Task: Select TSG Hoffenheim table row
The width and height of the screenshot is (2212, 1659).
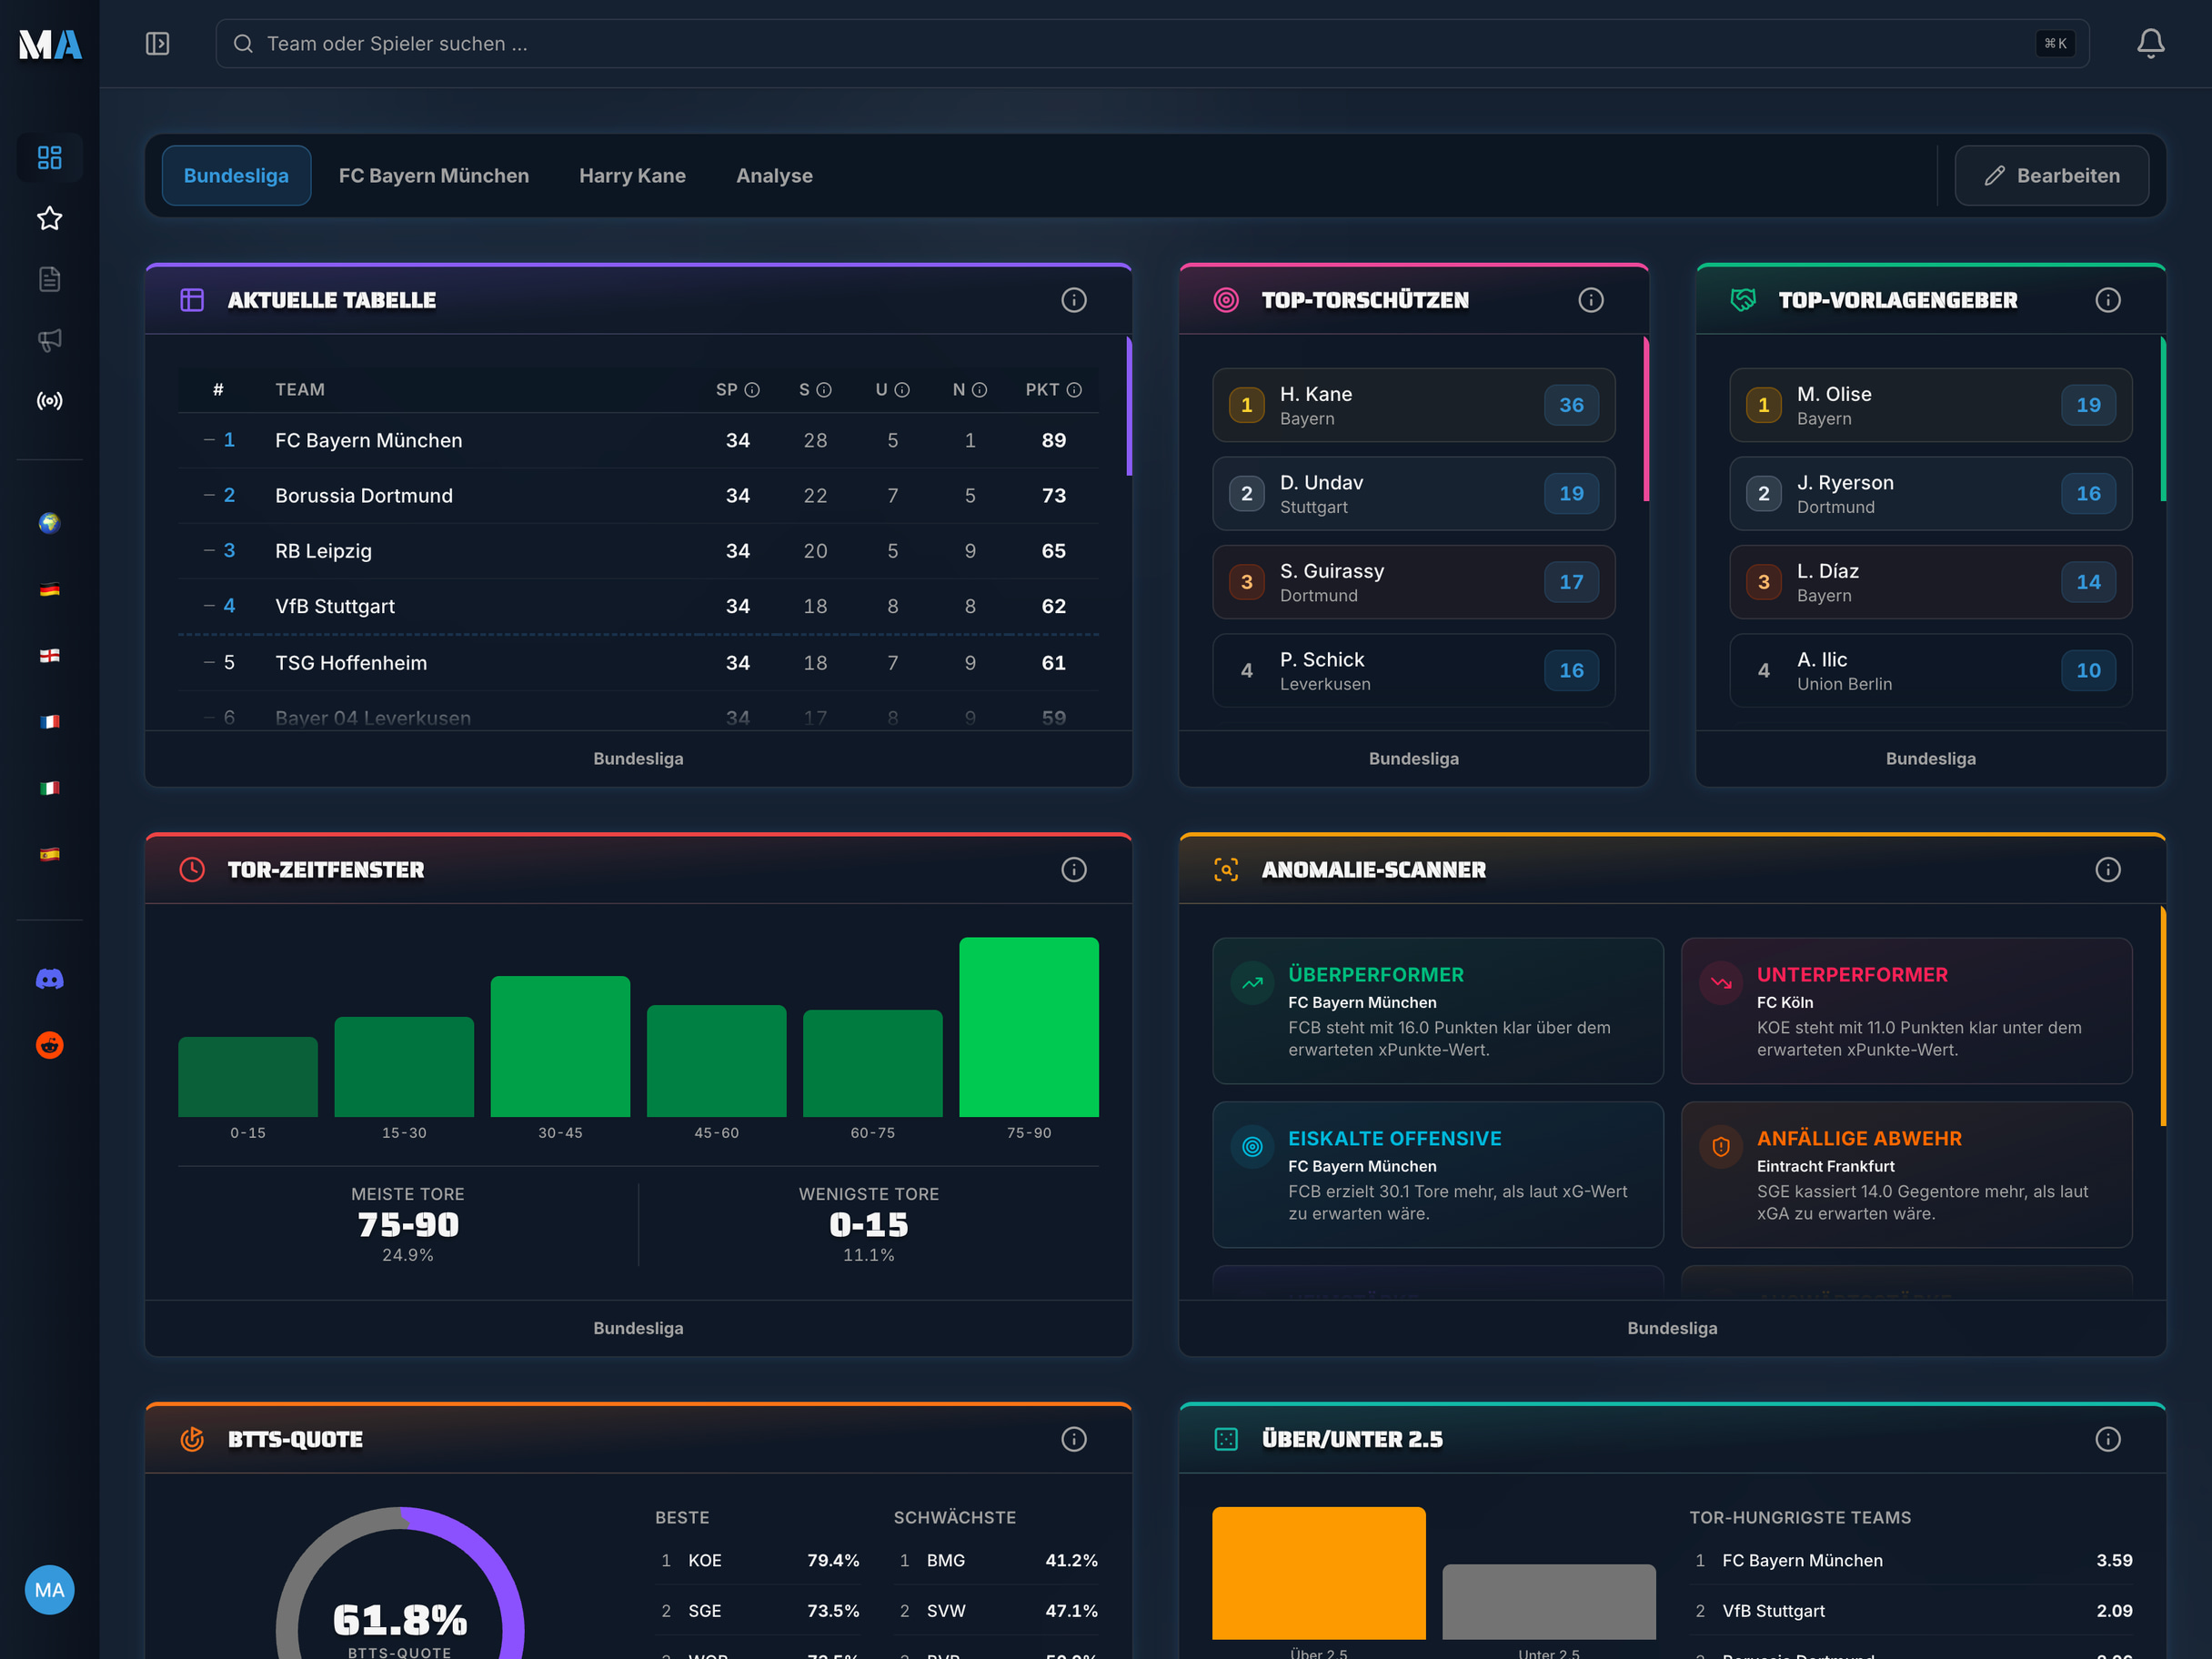Action: (638, 663)
